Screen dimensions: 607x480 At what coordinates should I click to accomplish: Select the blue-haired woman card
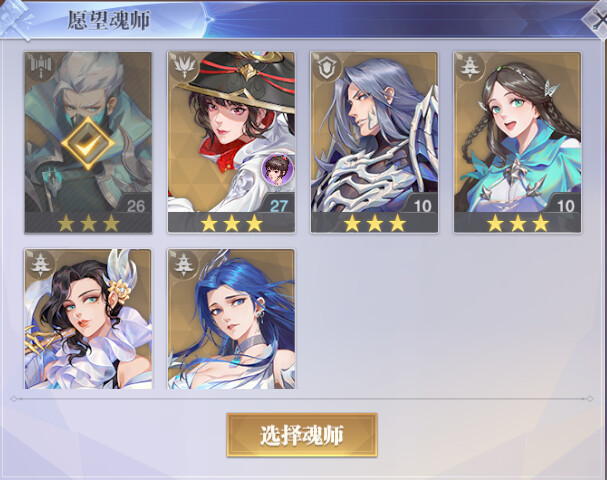point(231,319)
